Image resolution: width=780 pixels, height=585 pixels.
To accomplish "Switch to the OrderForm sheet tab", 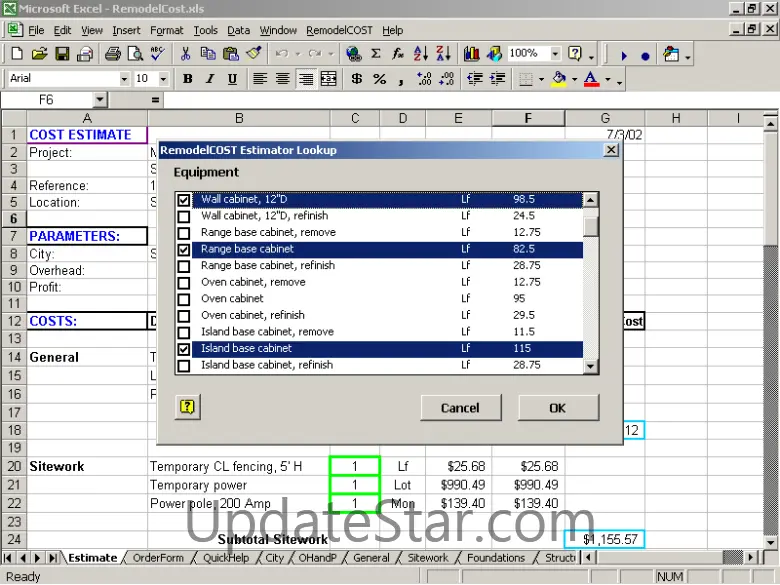I will 158,558.
